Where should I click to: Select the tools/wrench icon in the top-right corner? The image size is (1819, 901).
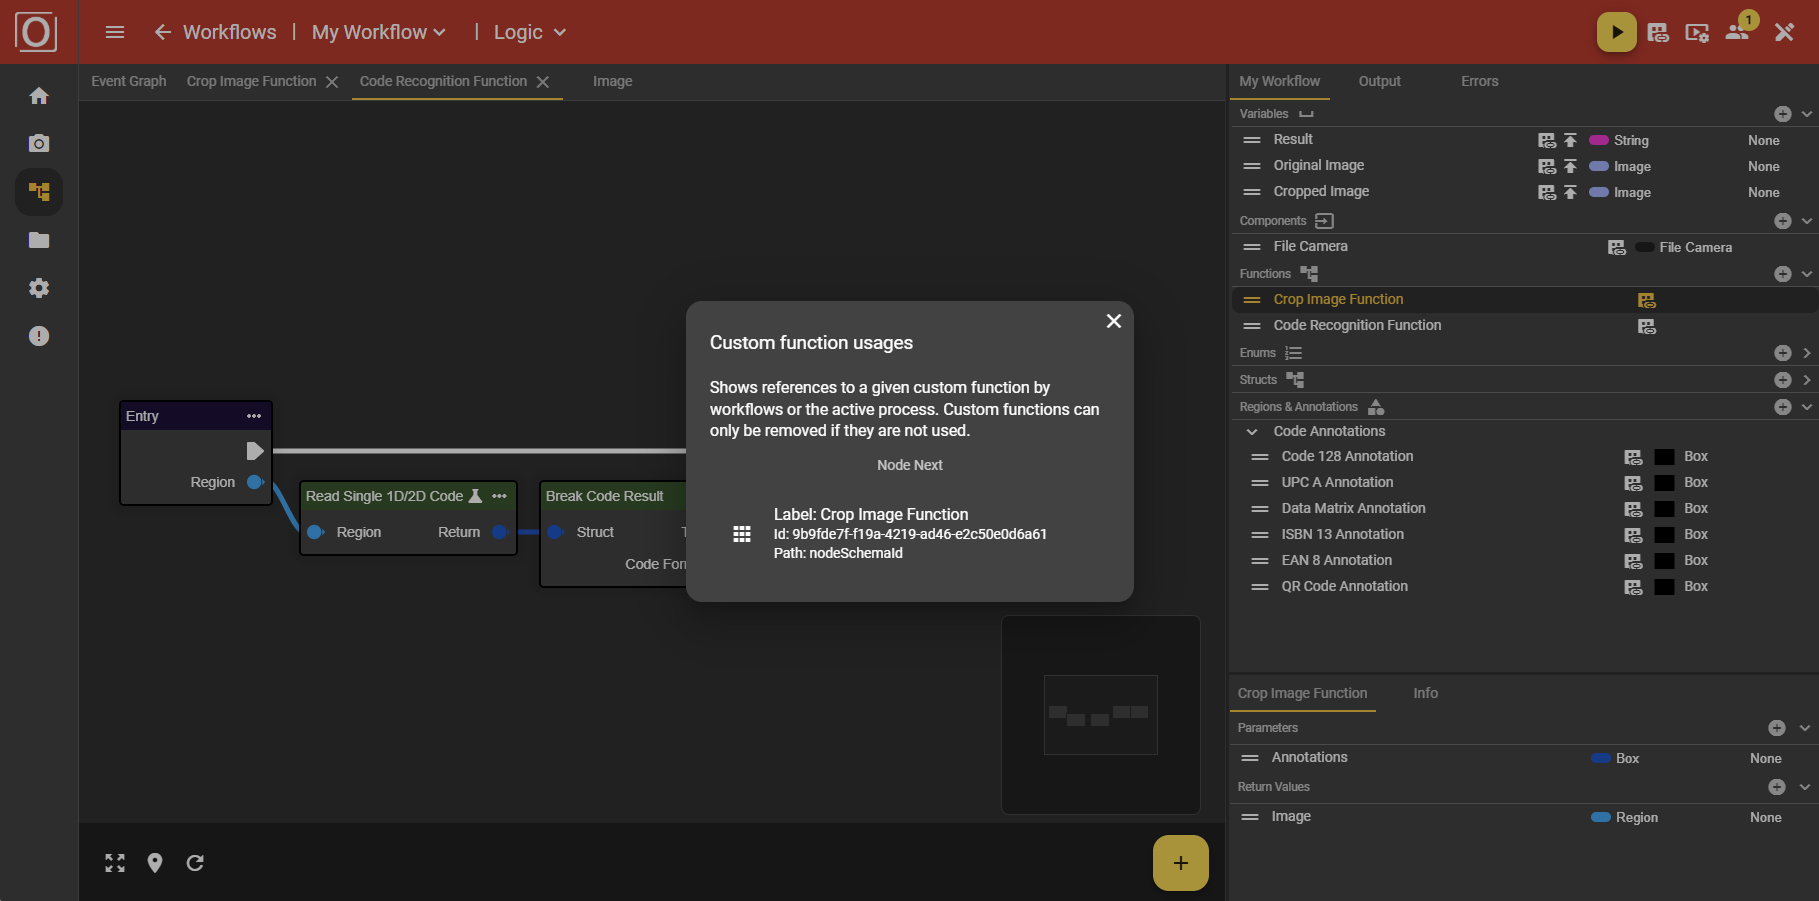(x=1783, y=32)
